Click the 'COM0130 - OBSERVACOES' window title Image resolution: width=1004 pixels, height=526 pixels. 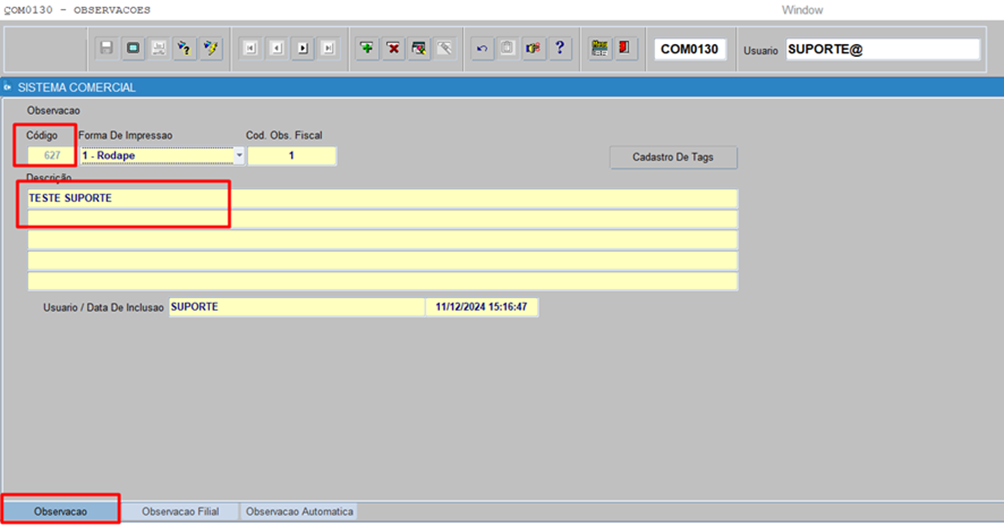77,10
